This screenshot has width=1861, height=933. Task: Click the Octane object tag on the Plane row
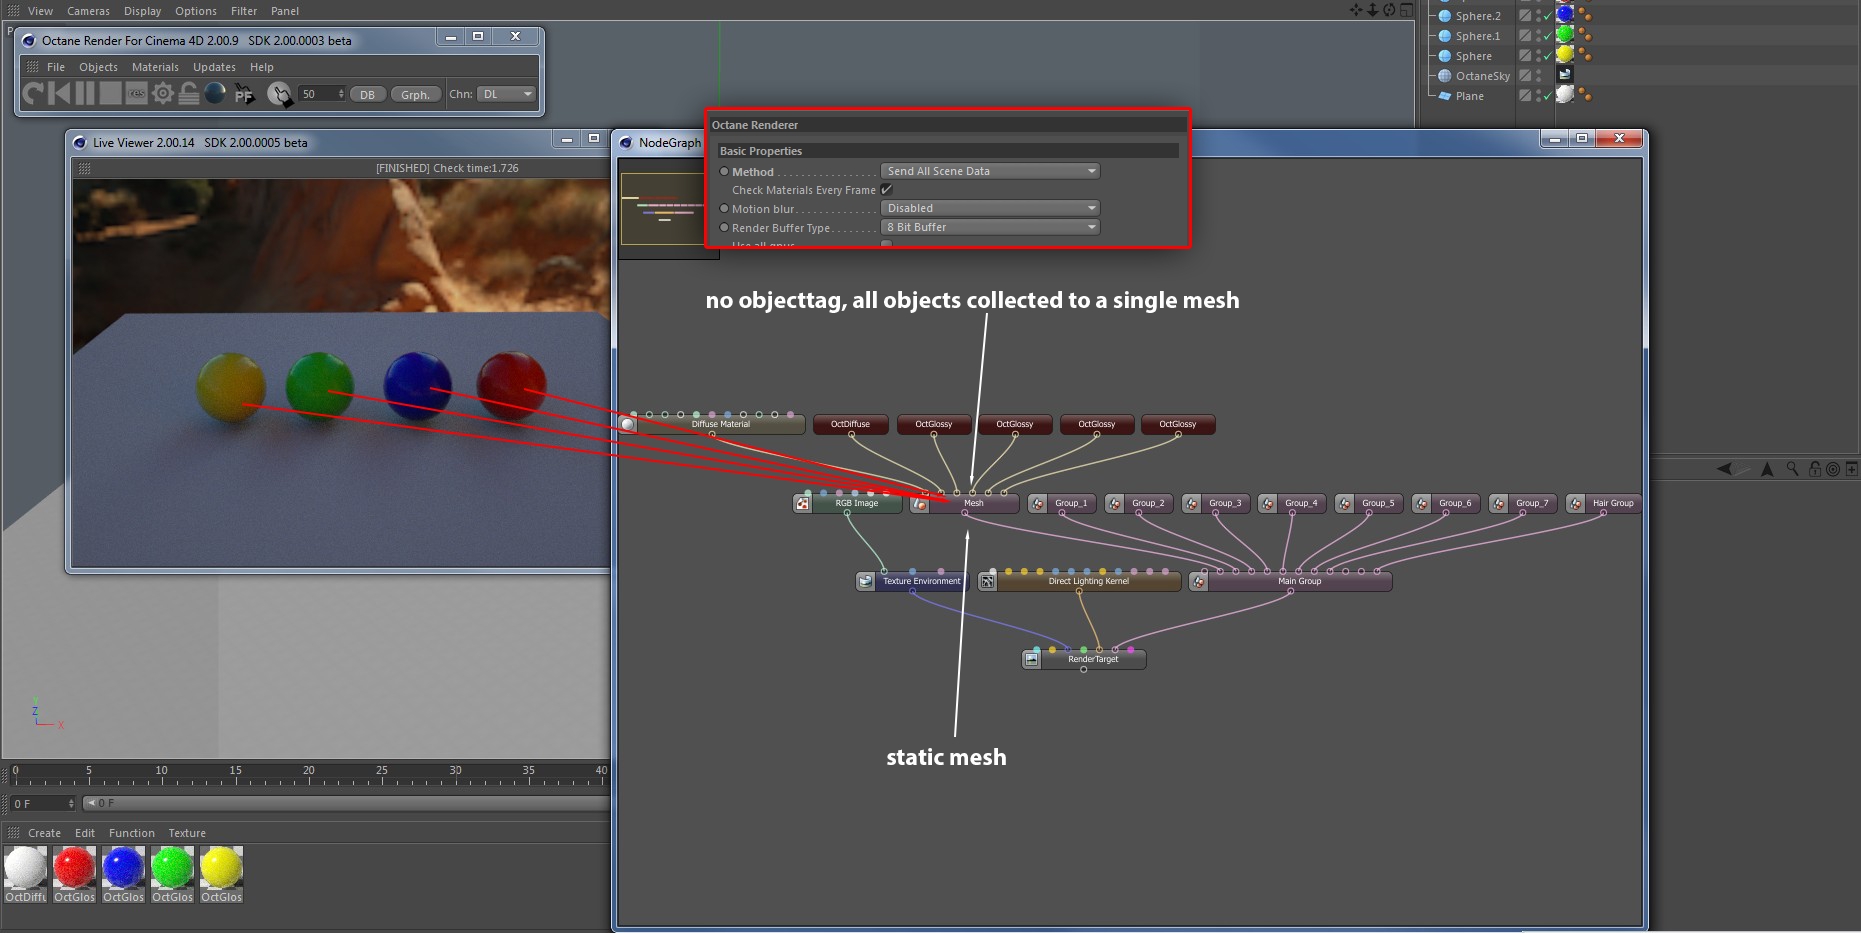(x=1585, y=95)
